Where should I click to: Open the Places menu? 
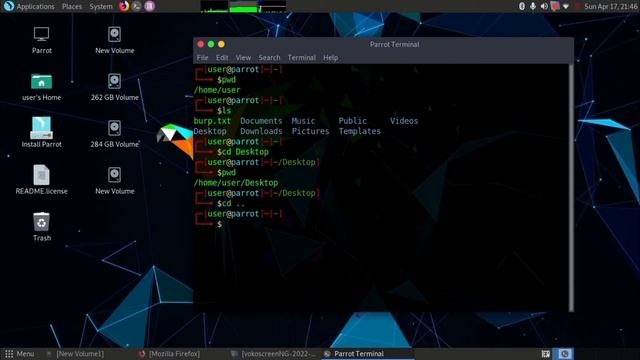click(x=72, y=7)
